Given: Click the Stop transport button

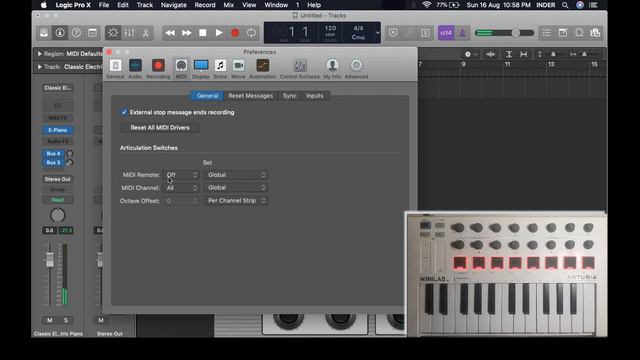Looking at the screenshot, I should click(202, 33).
